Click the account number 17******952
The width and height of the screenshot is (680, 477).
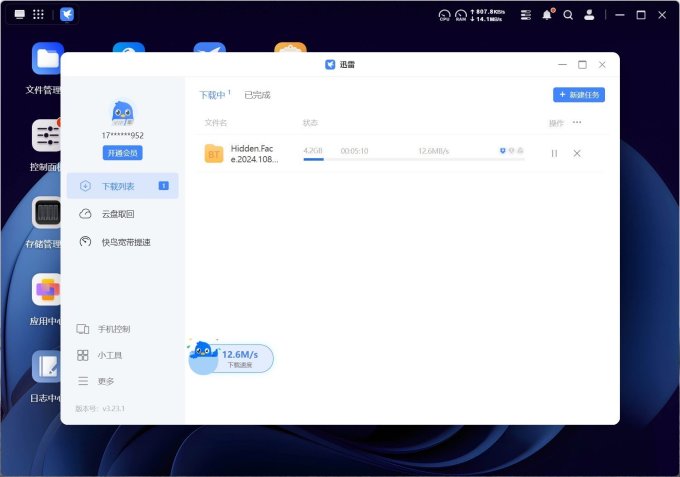tap(123, 135)
